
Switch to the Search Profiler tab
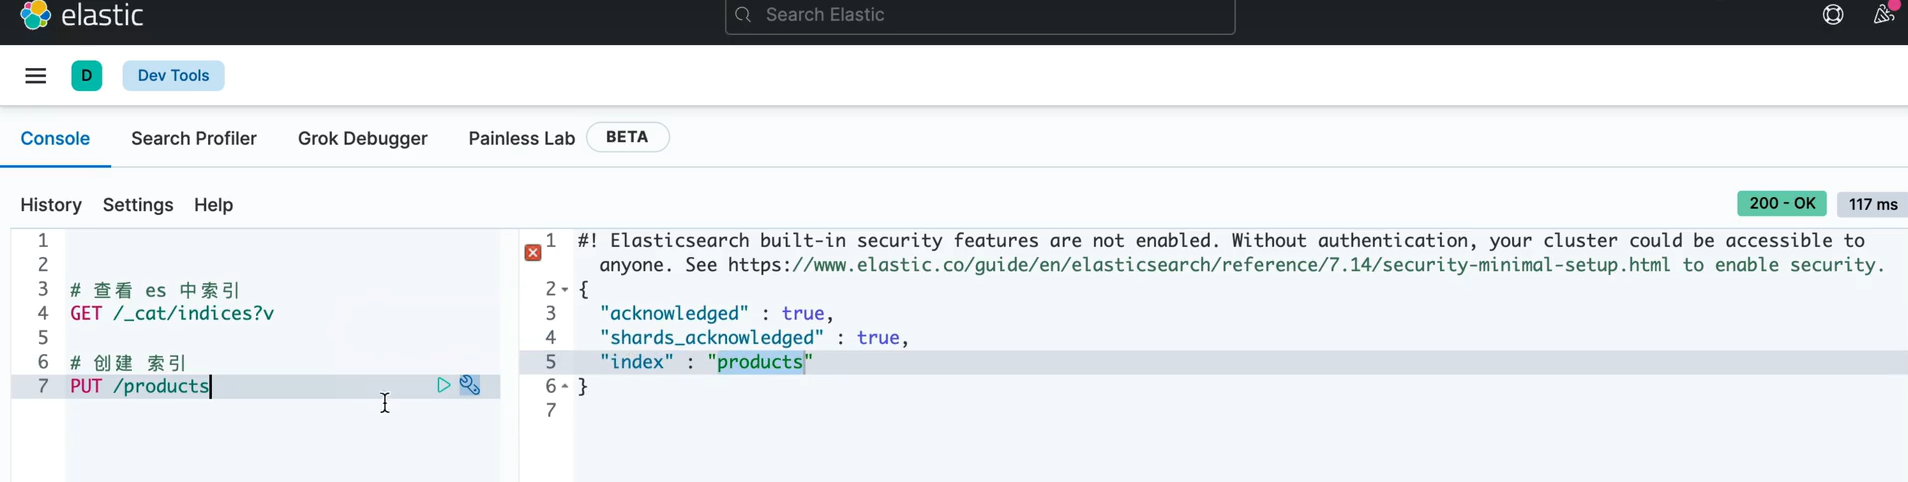pos(194,139)
